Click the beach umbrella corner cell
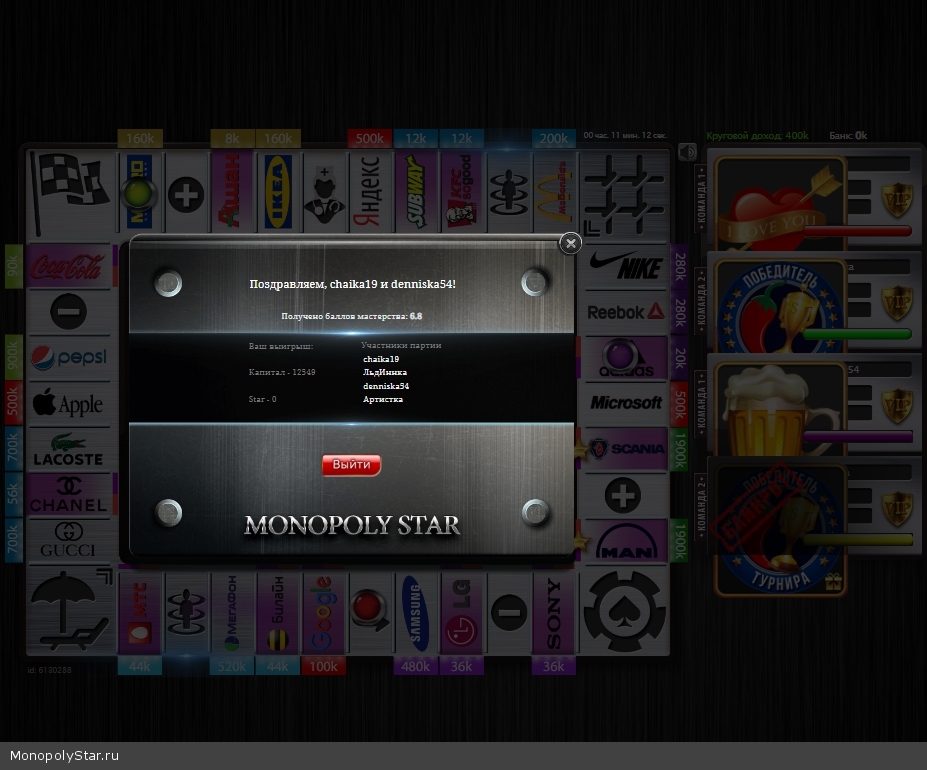The image size is (927, 770). coord(70,612)
